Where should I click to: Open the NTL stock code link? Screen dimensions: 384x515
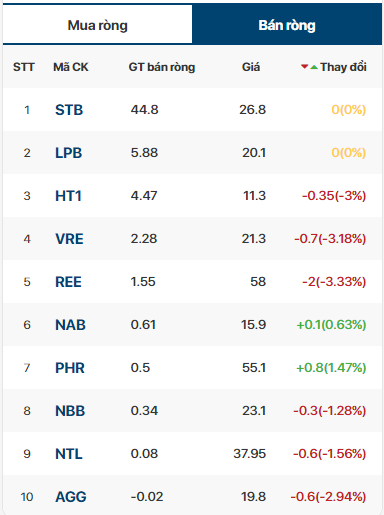(x=69, y=454)
